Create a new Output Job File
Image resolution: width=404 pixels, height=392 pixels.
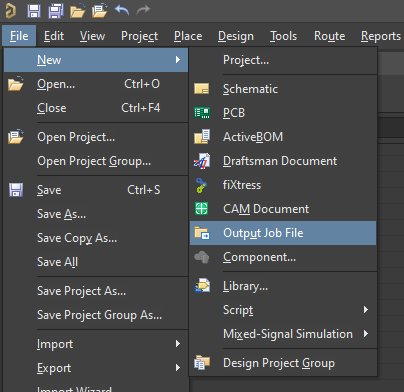tap(283, 233)
